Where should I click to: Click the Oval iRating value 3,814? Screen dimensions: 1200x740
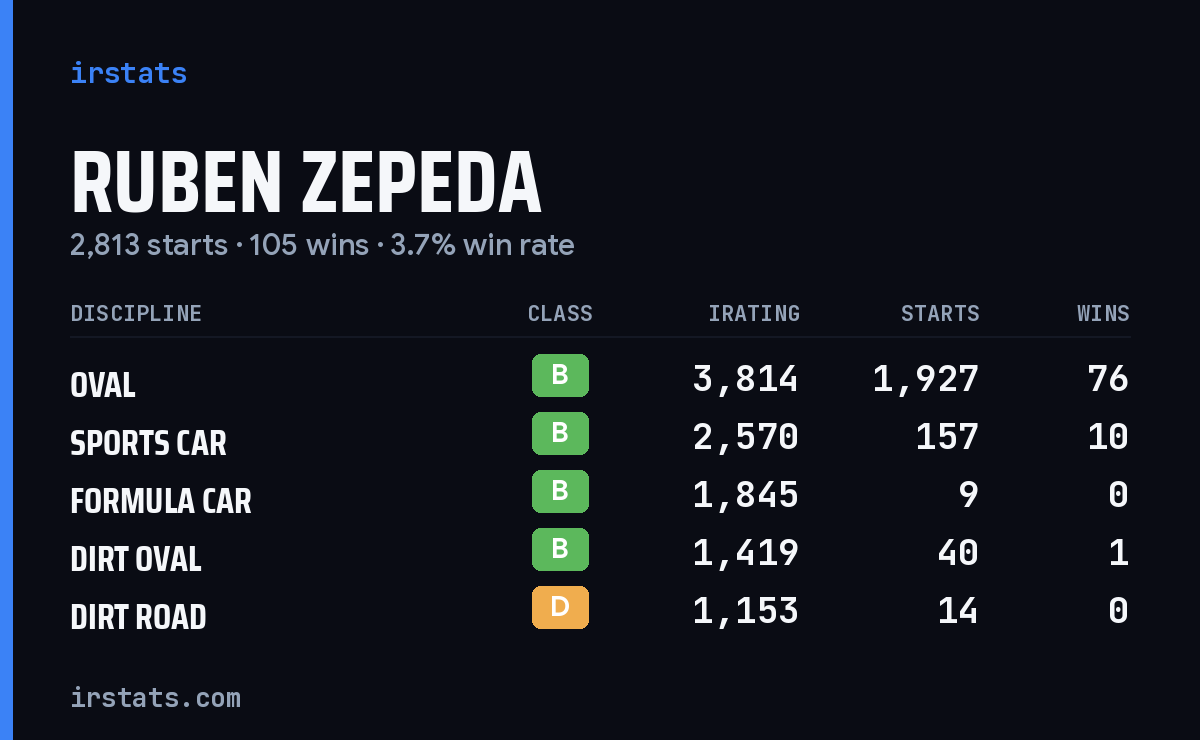746,379
